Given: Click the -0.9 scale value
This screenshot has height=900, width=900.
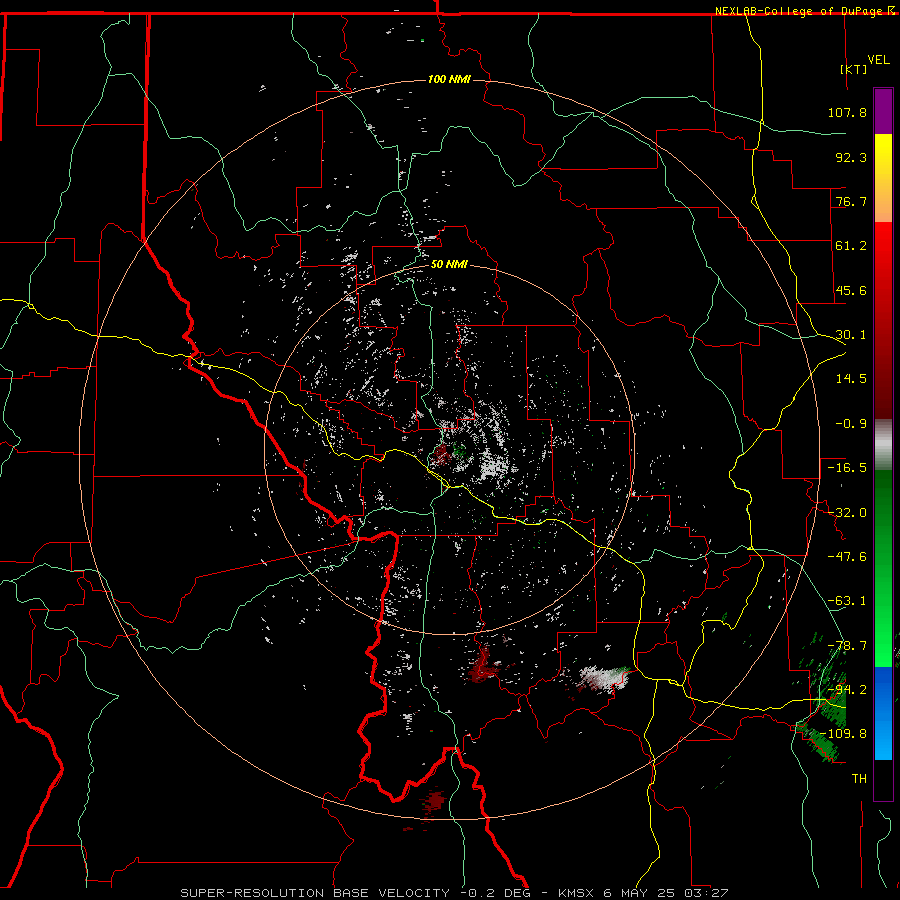Looking at the screenshot, I should [851, 424].
